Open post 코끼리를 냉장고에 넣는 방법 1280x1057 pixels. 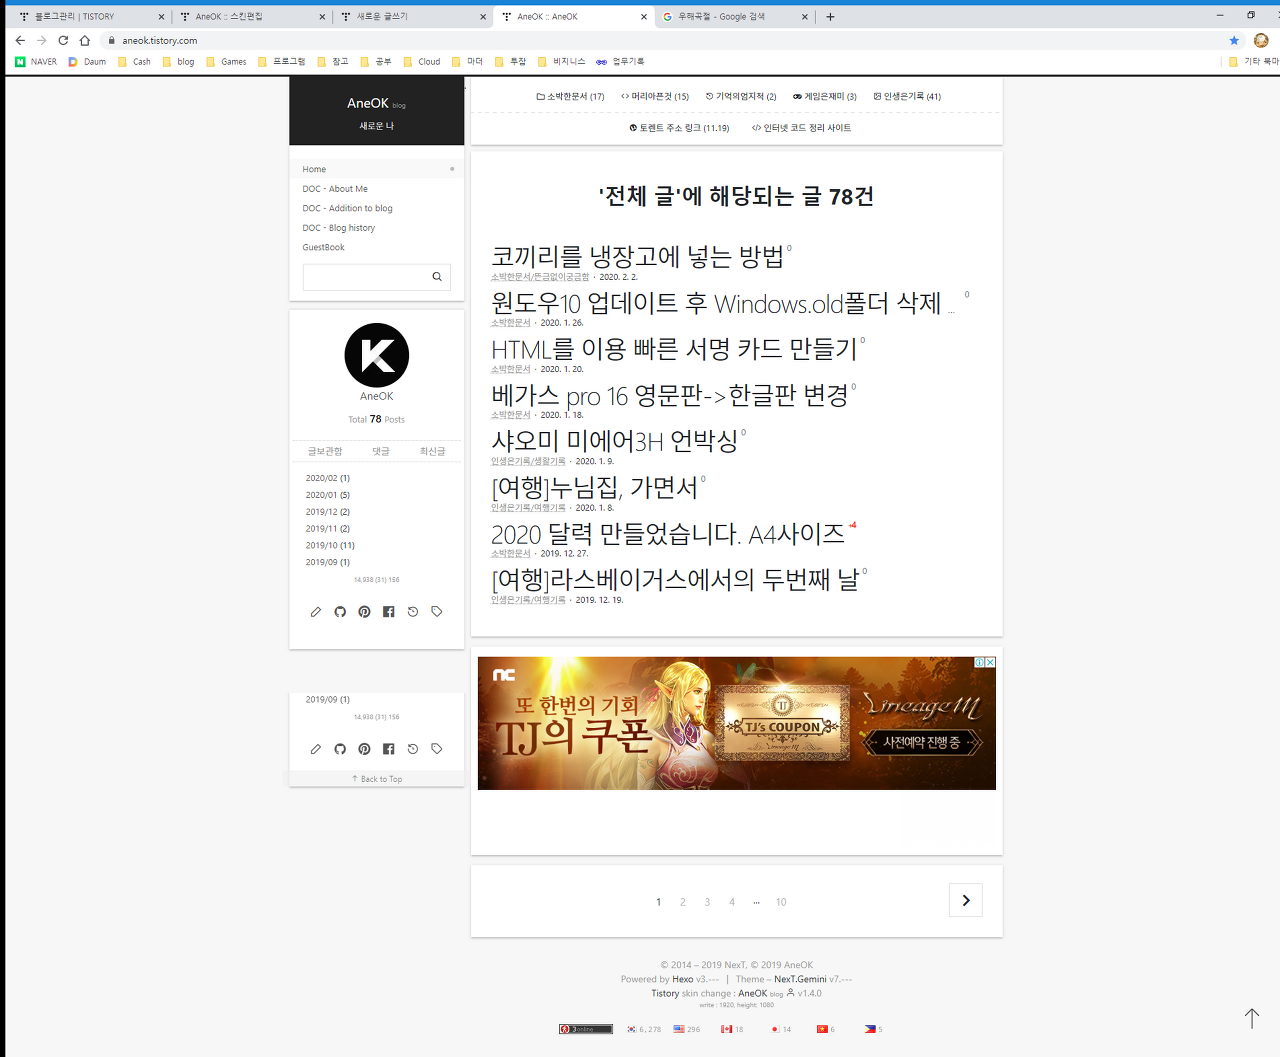click(x=638, y=257)
